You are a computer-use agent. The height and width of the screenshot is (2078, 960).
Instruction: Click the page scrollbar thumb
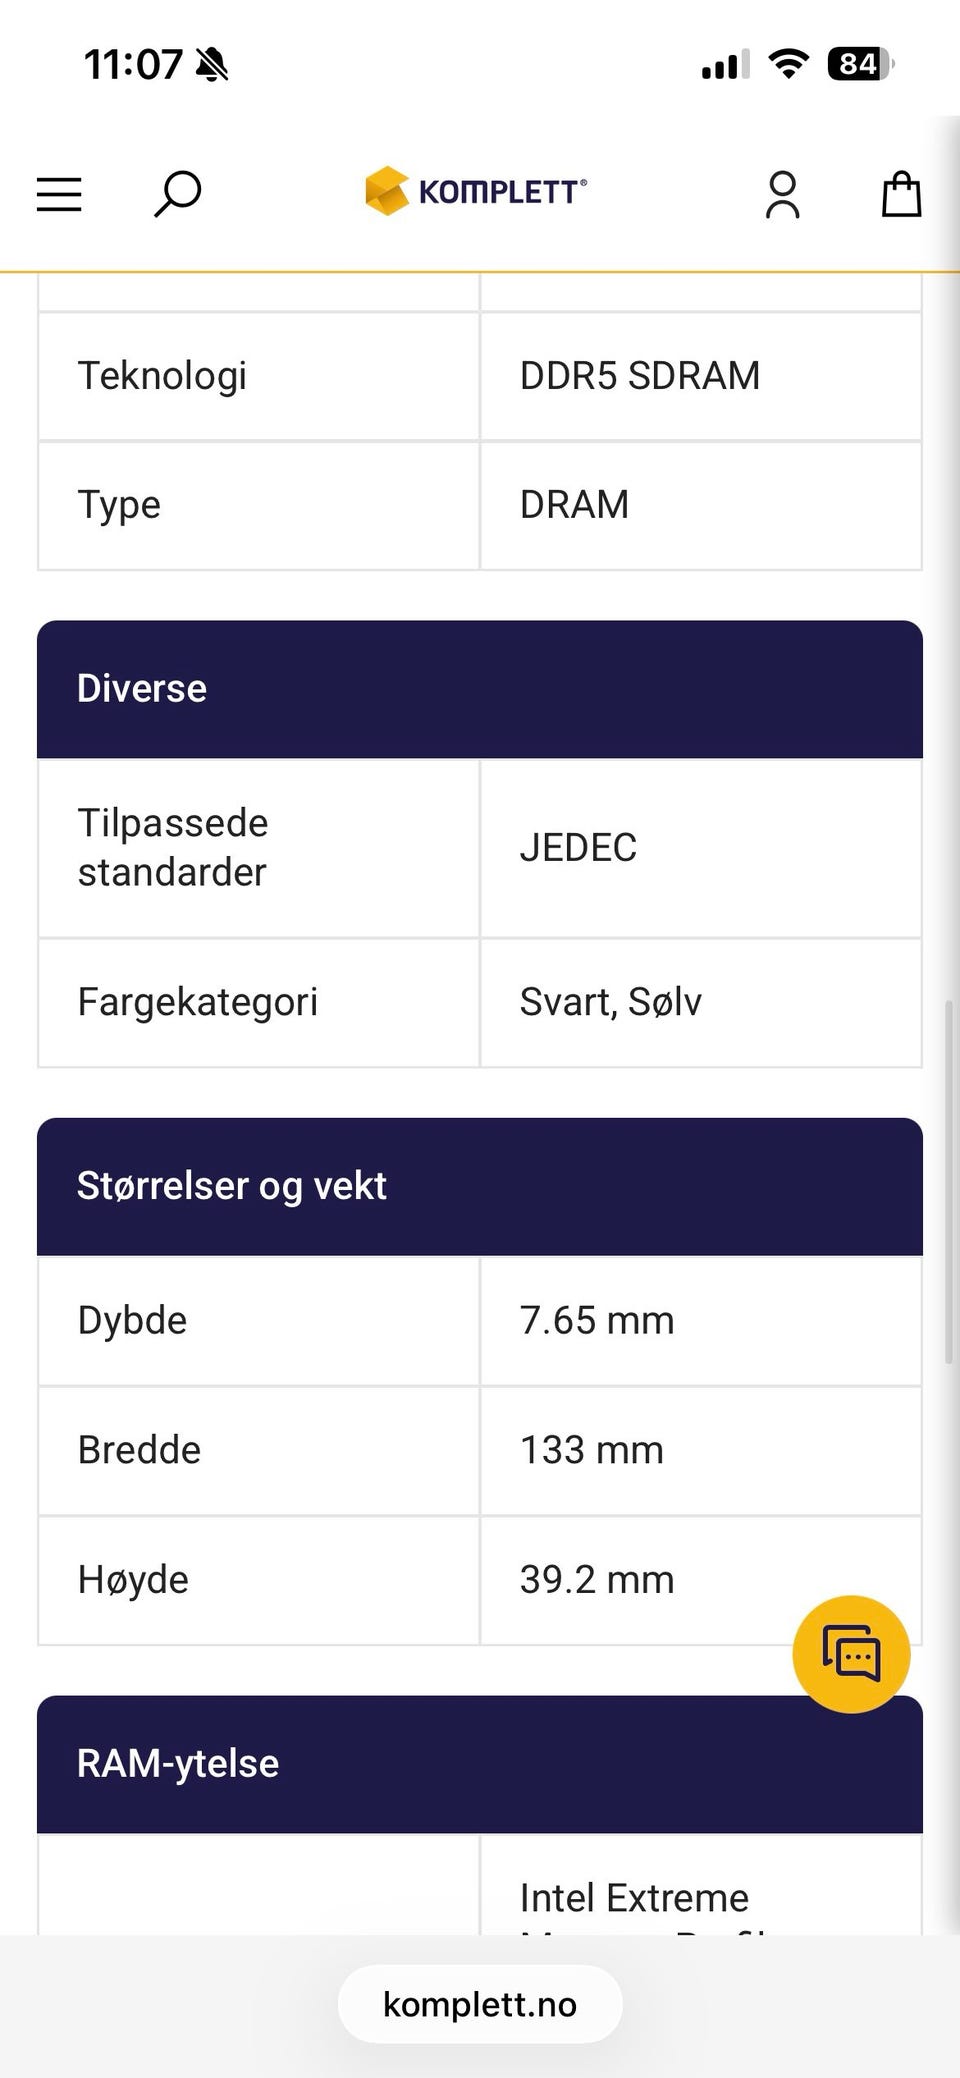coord(949,1180)
